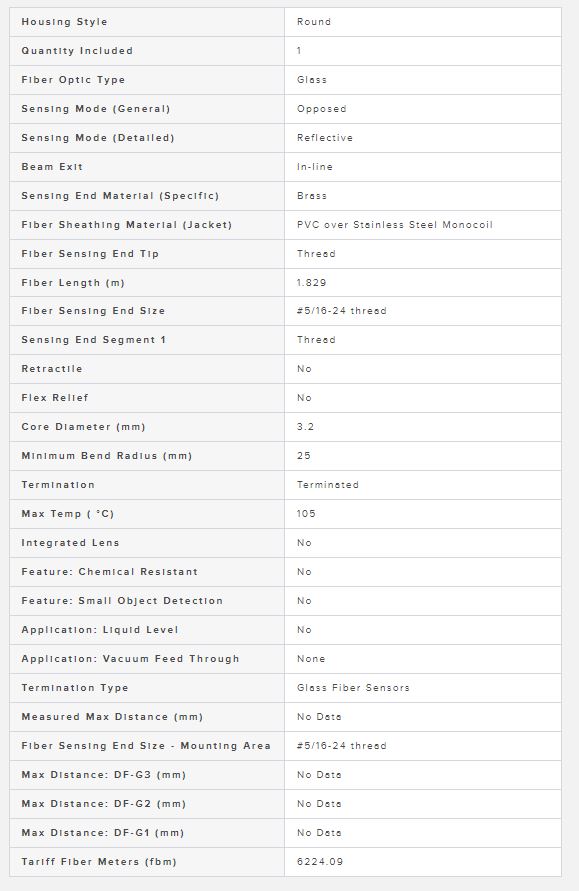This screenshot has width=579, height=891.
Task: Click PVC over Stainless Steel Monocoil text
Action: coord(394,224)
